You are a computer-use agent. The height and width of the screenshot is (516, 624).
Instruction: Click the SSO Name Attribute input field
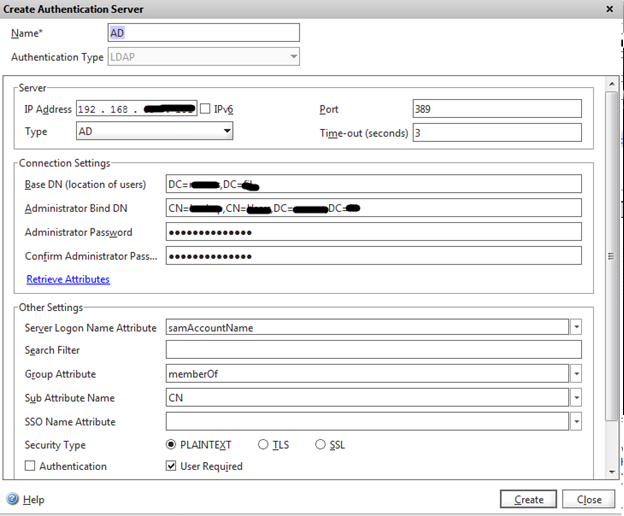pos(367,421)
